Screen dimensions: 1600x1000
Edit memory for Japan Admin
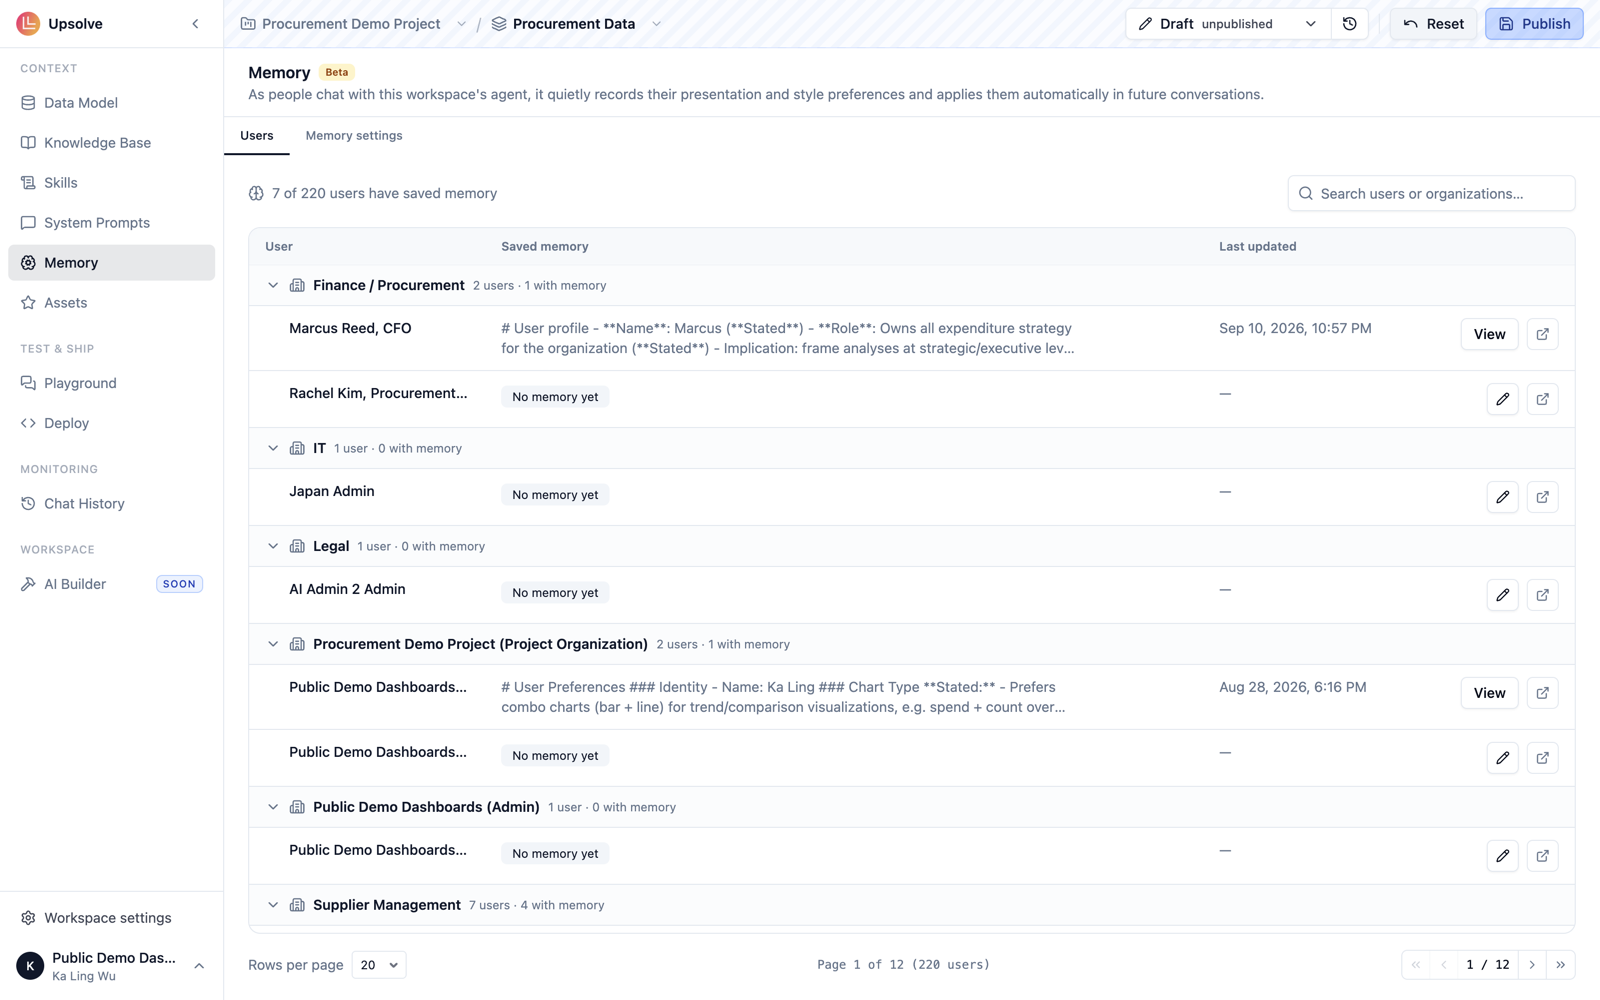click(x=1503, y=497)
